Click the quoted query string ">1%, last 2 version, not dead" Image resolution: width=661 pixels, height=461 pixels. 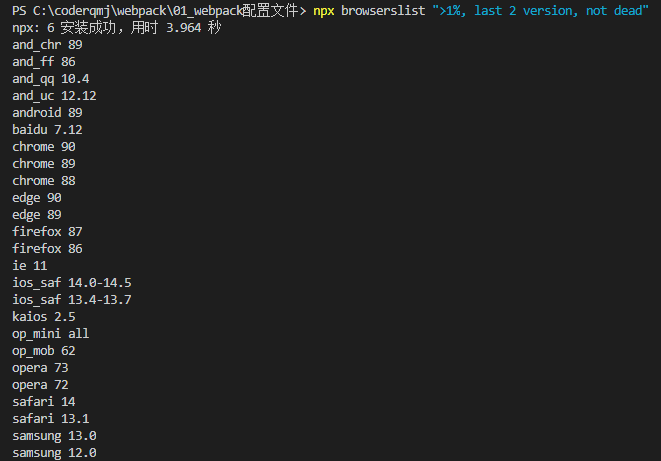[x=540, y=11]
